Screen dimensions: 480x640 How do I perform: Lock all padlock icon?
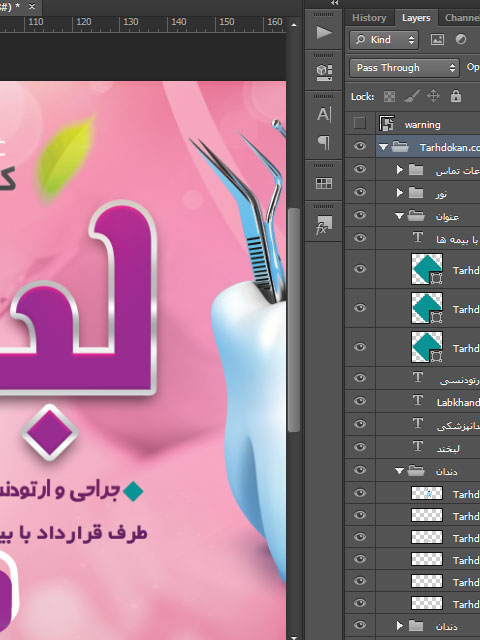[x=456, y=96]
